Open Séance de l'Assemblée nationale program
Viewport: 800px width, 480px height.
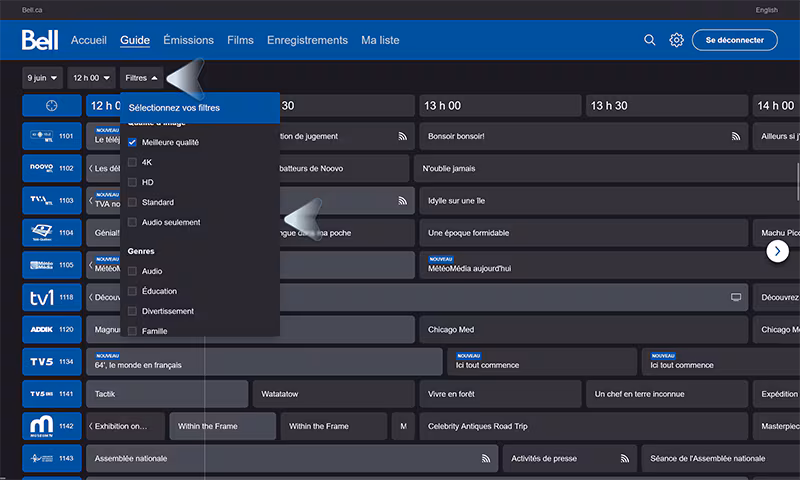[720, 458]
